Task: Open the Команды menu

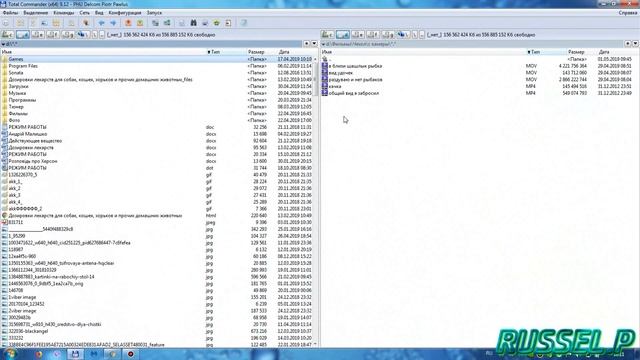Action: (64, 13)
